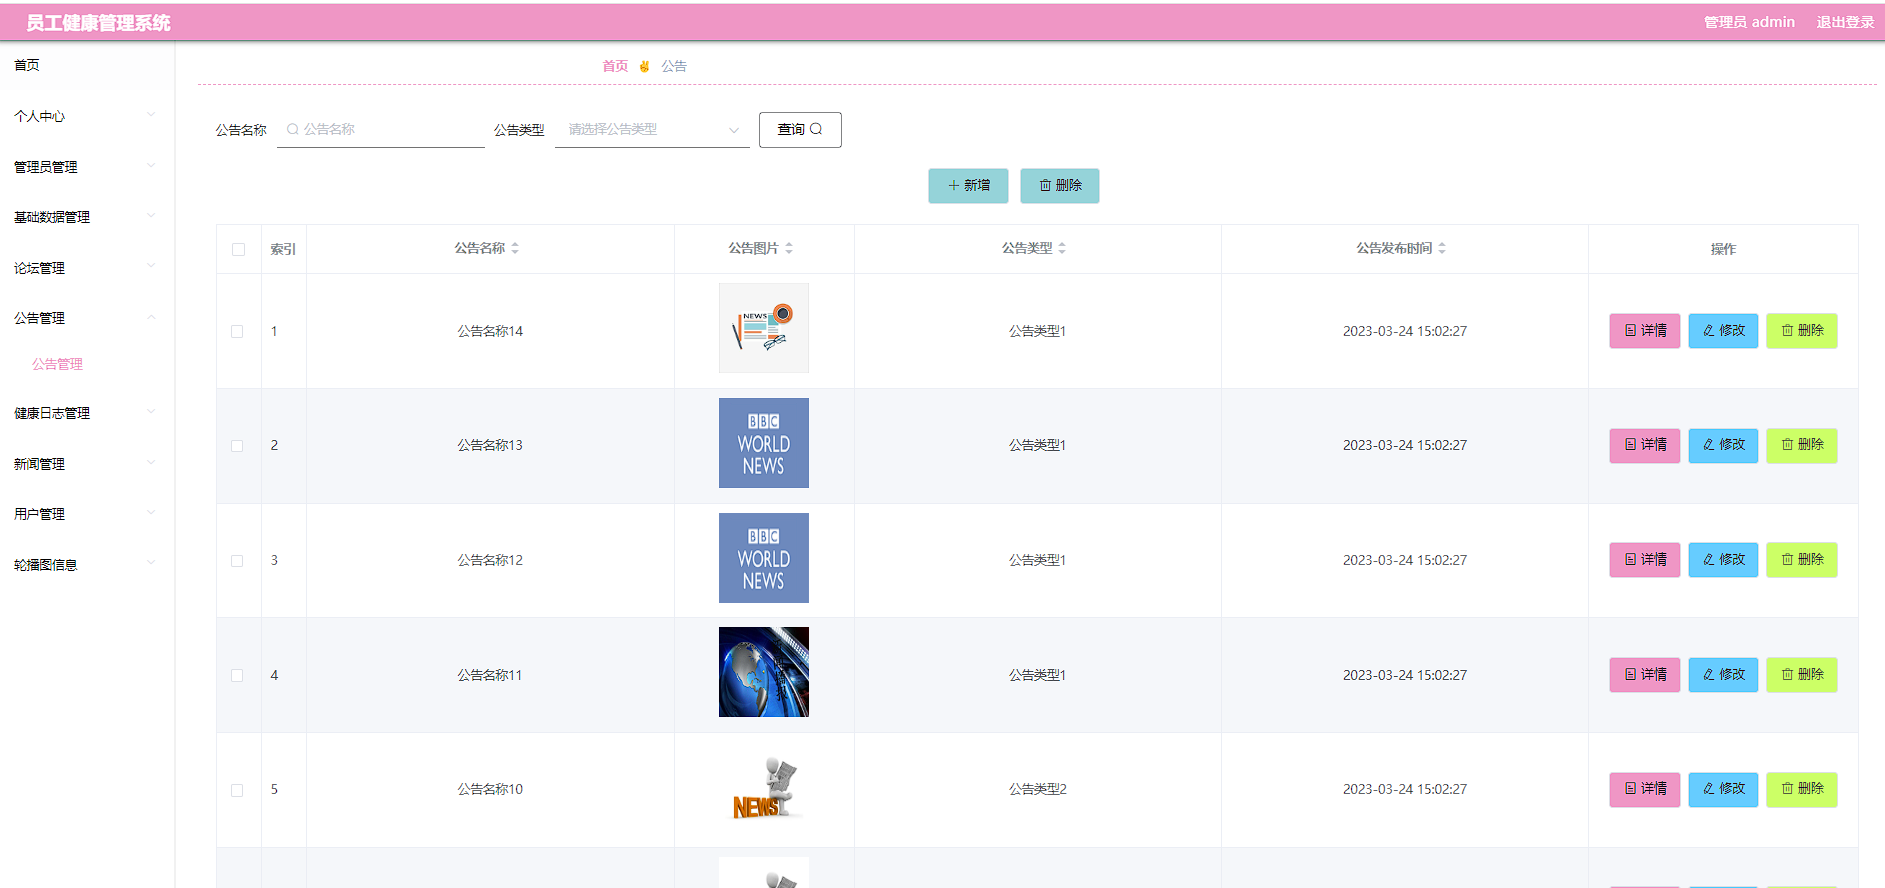Expand 基础数据管理 sidebar menu

pos(87,217)
